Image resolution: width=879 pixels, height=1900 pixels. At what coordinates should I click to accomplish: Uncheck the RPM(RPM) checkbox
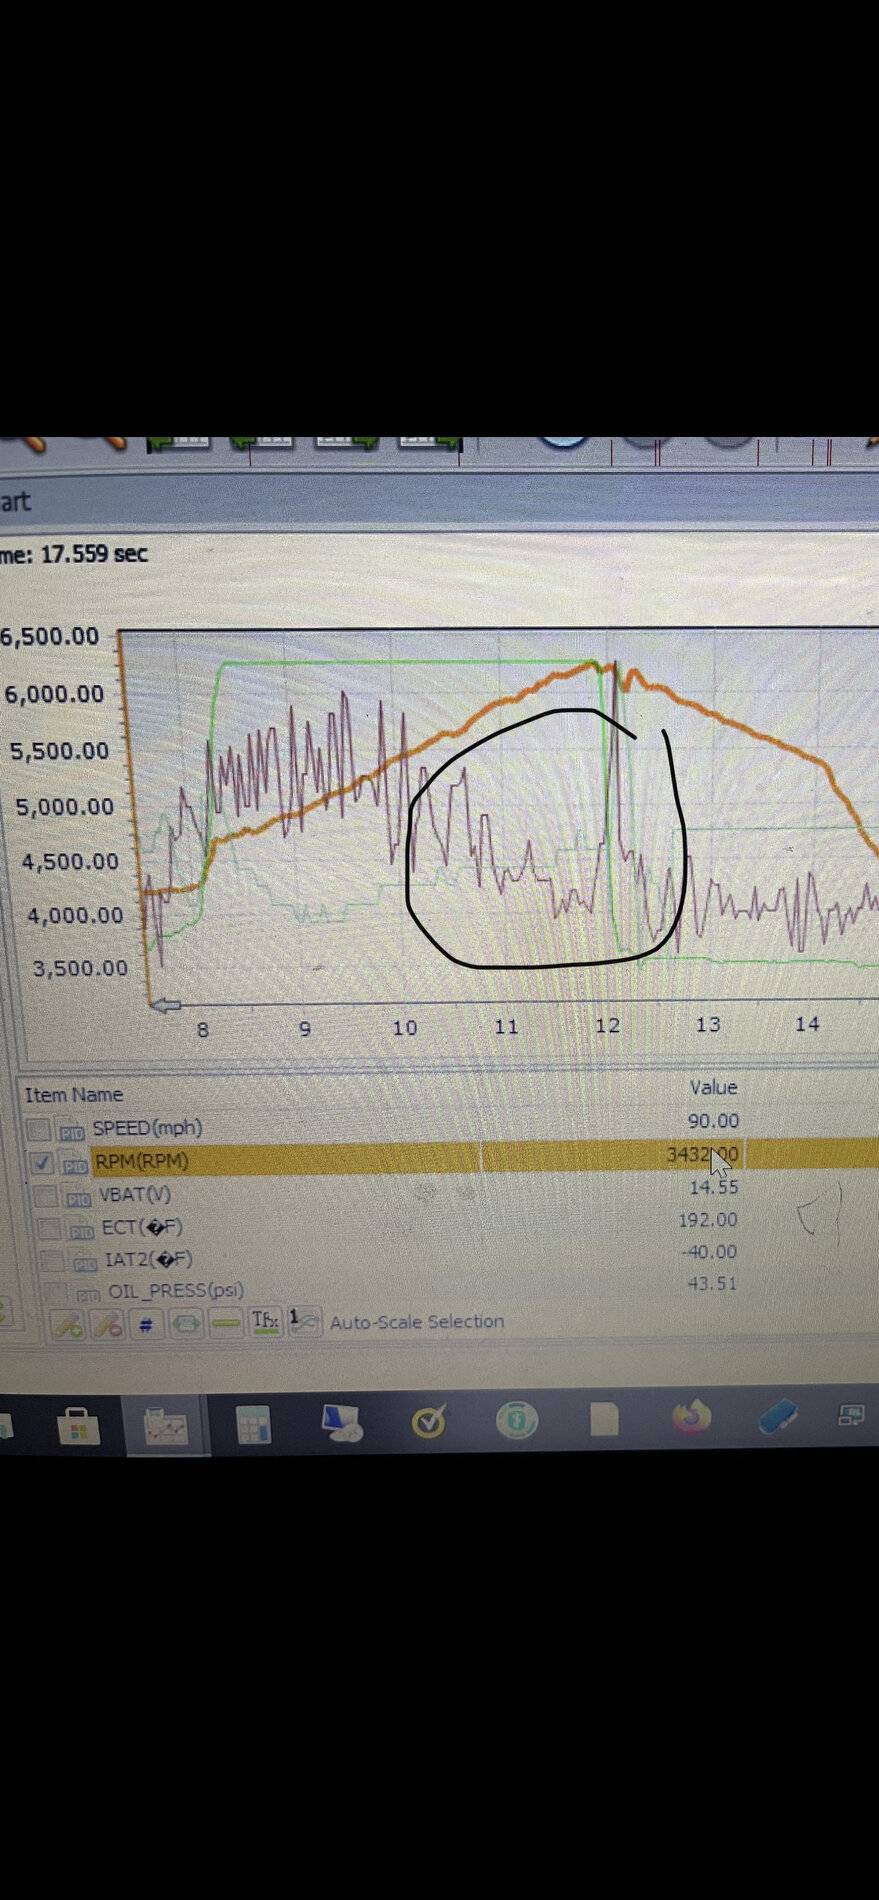[41, 1163]
